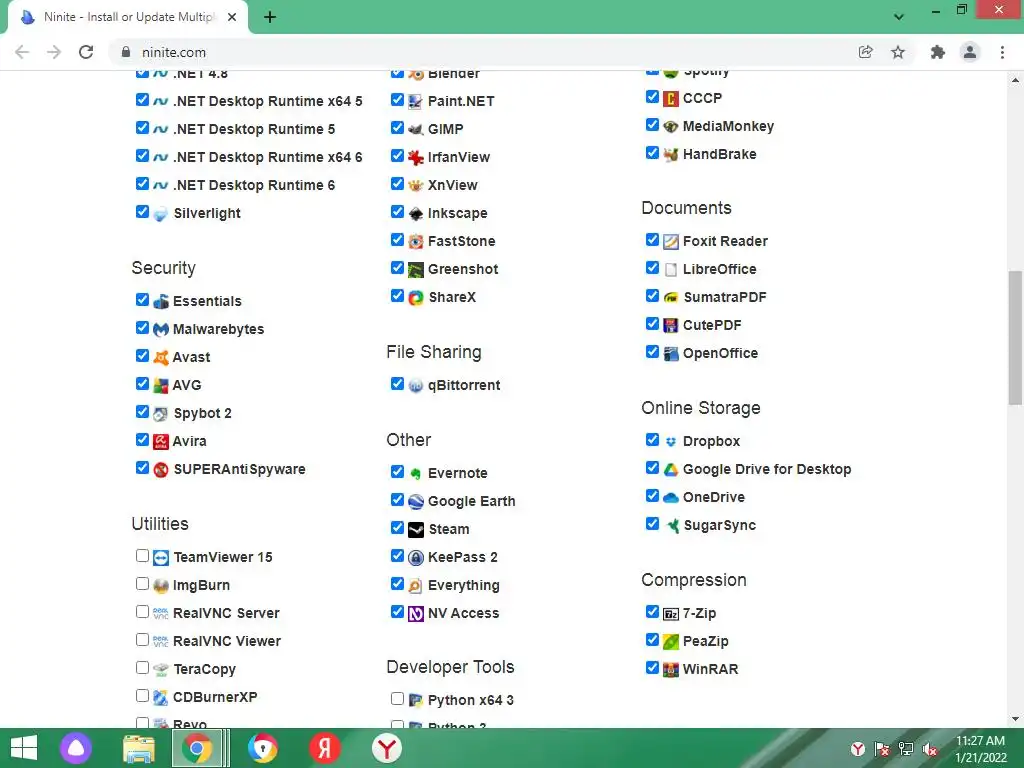This screenshot has width=1024, height=768.
Task: Open the Yandex Browser taskbar icon
Action: [387, 748]
